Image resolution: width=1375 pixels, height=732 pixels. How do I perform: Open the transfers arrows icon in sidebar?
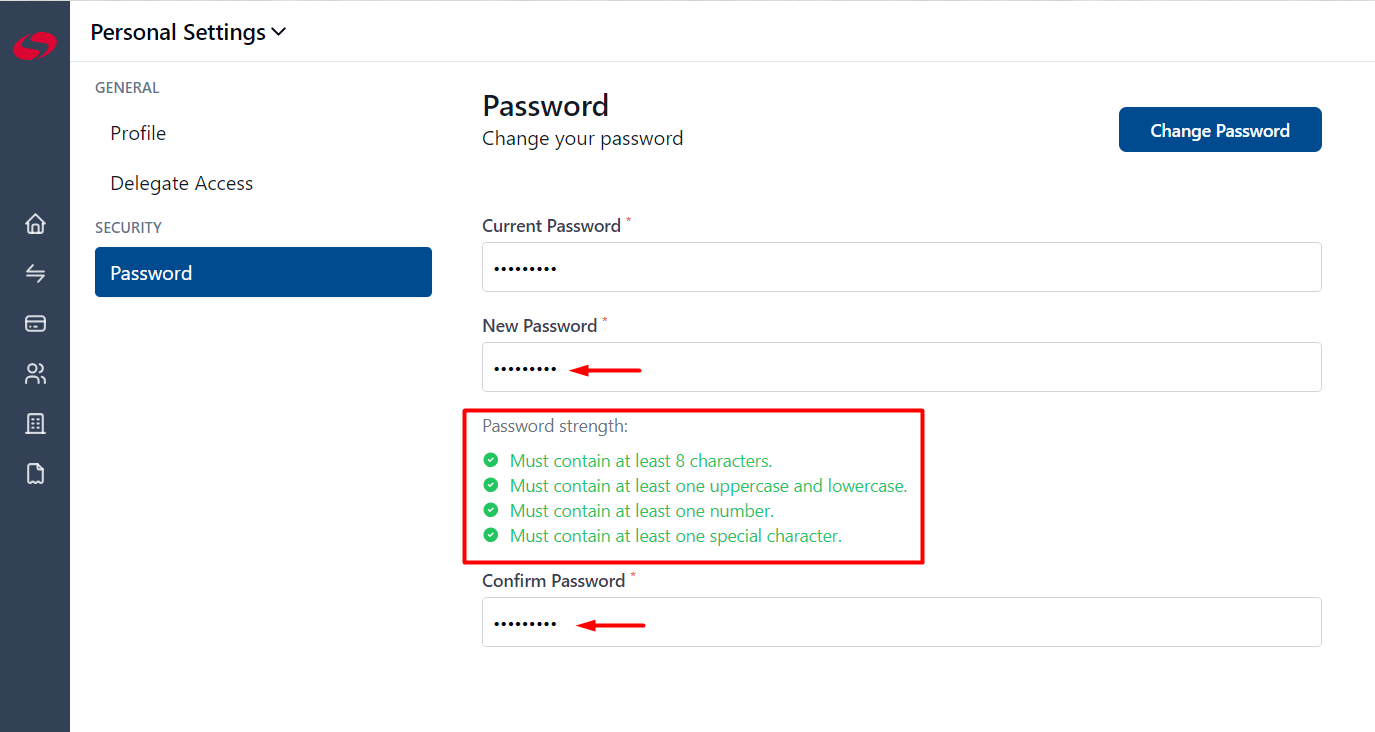(x=35, y=273)
